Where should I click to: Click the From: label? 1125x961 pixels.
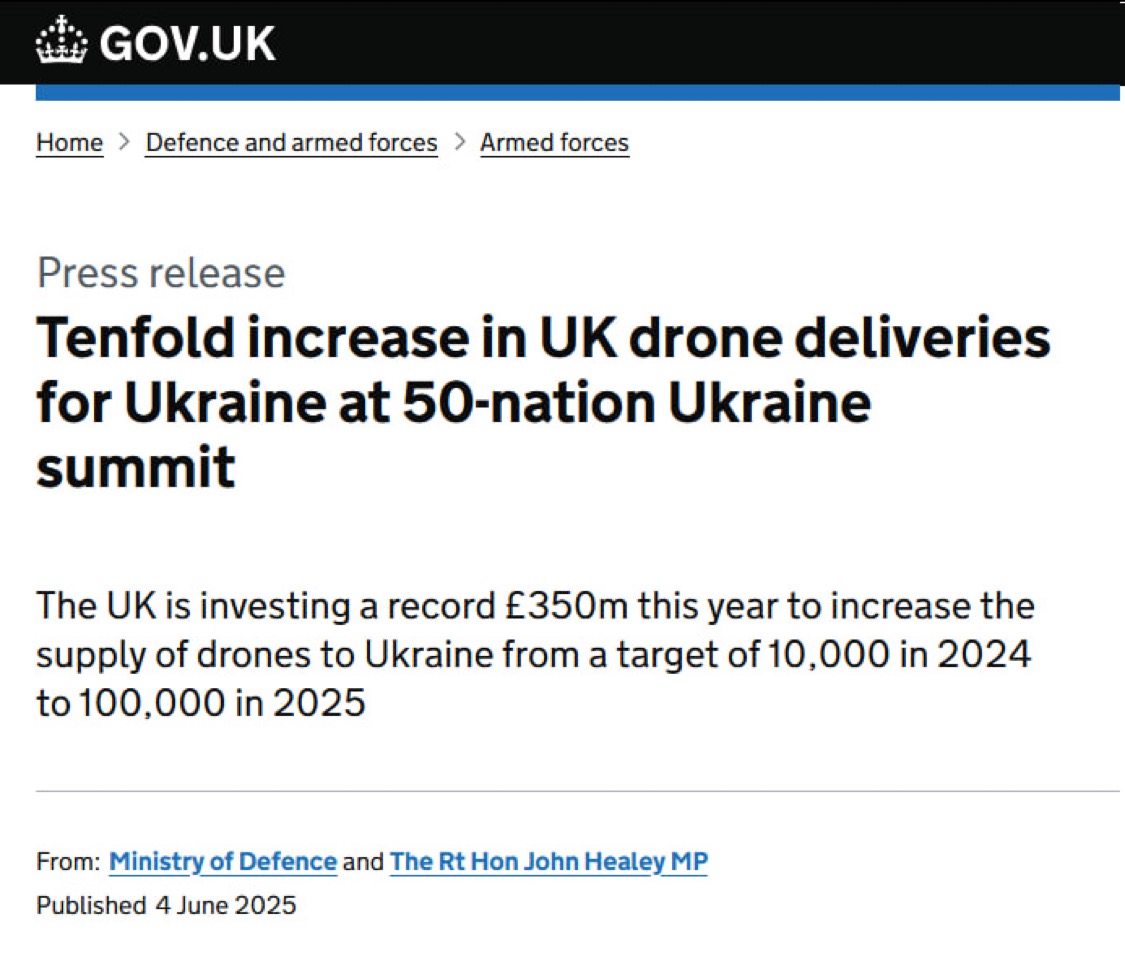(68, 861)
